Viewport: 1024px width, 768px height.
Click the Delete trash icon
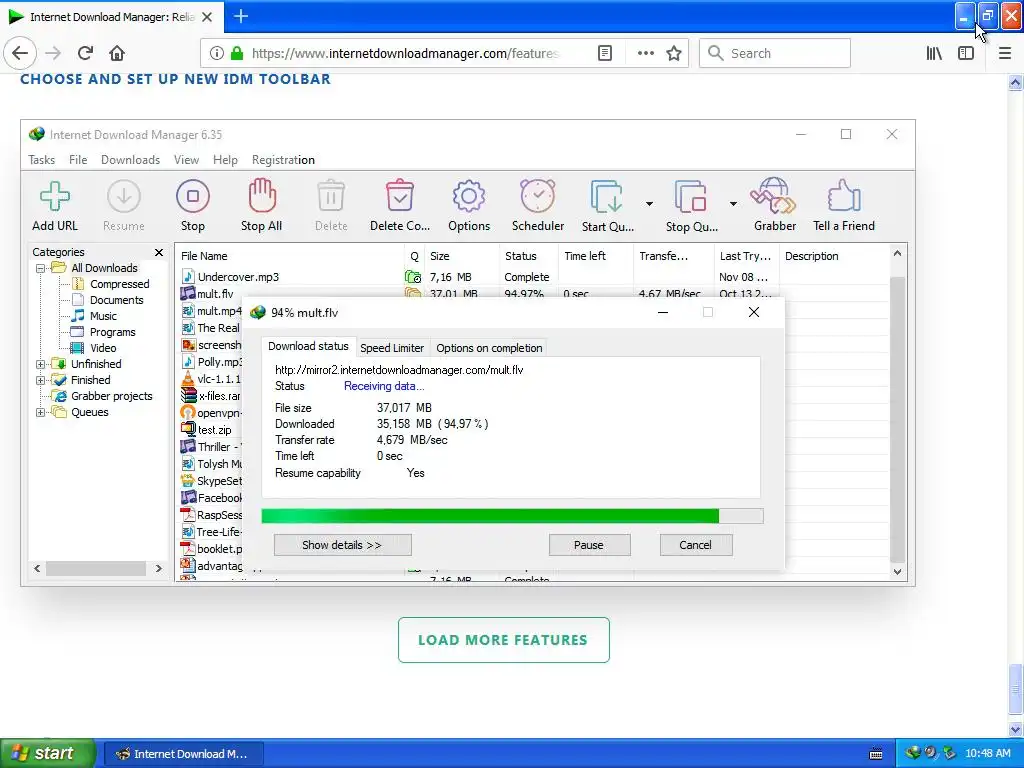tap(331, 196)
